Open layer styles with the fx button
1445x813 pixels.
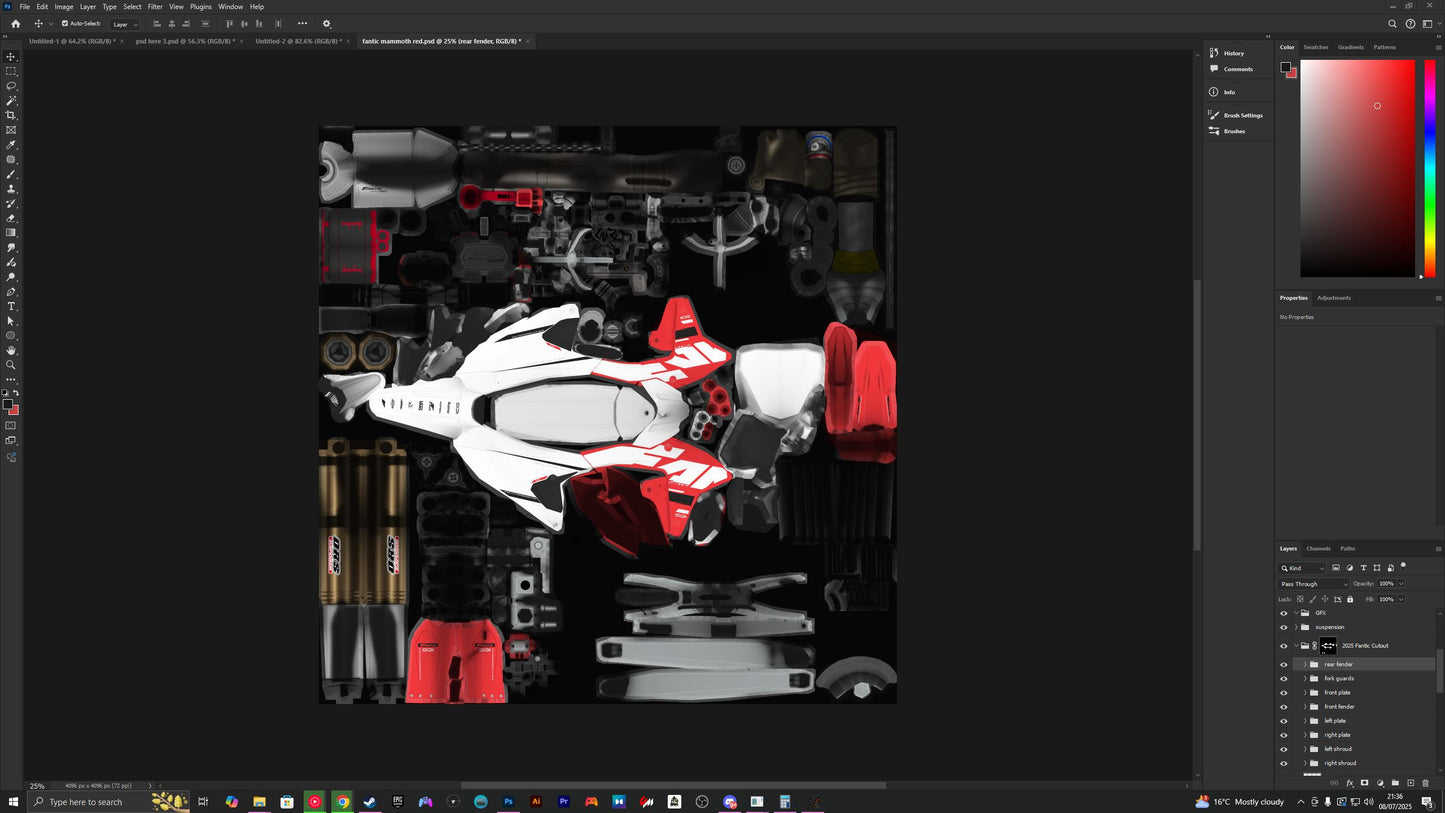coord(1349,783)
